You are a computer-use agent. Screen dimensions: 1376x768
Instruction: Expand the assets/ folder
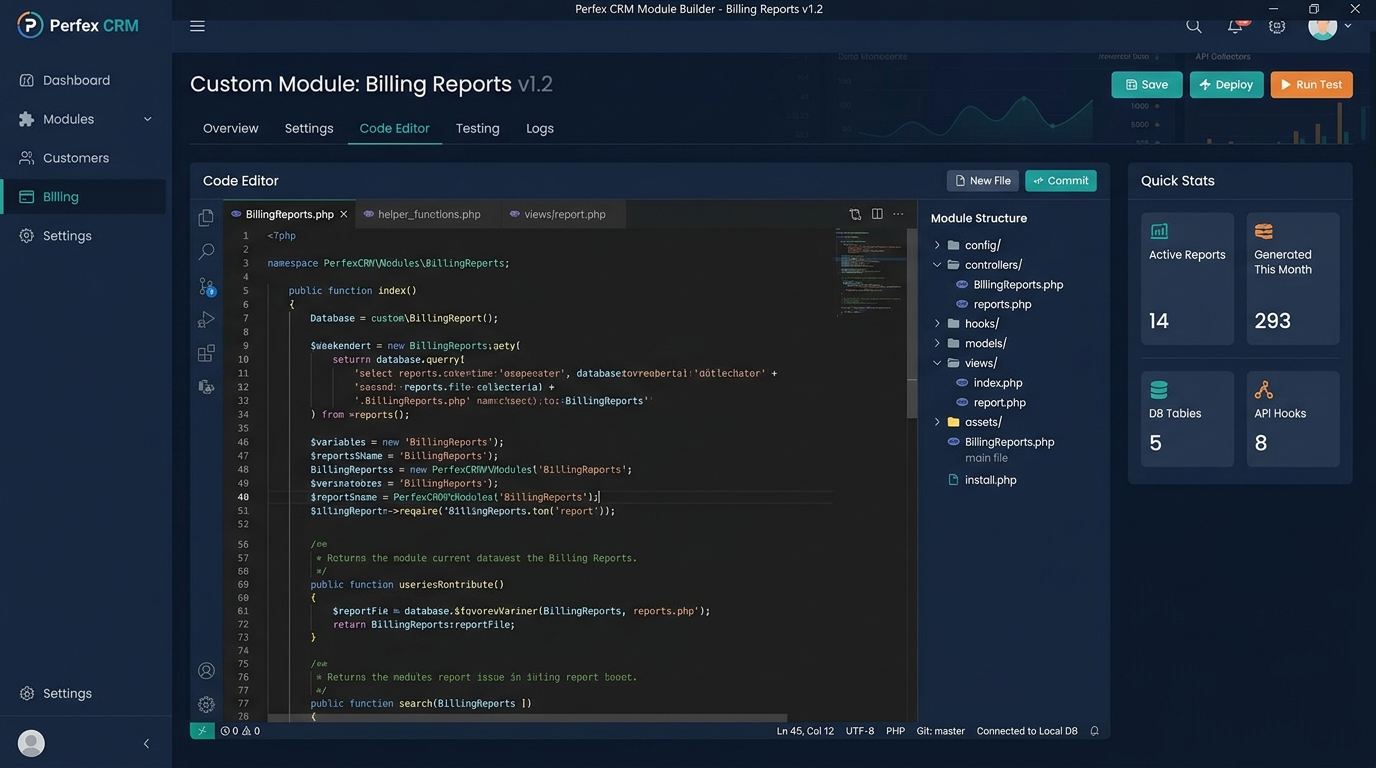(x=937, y=422)
